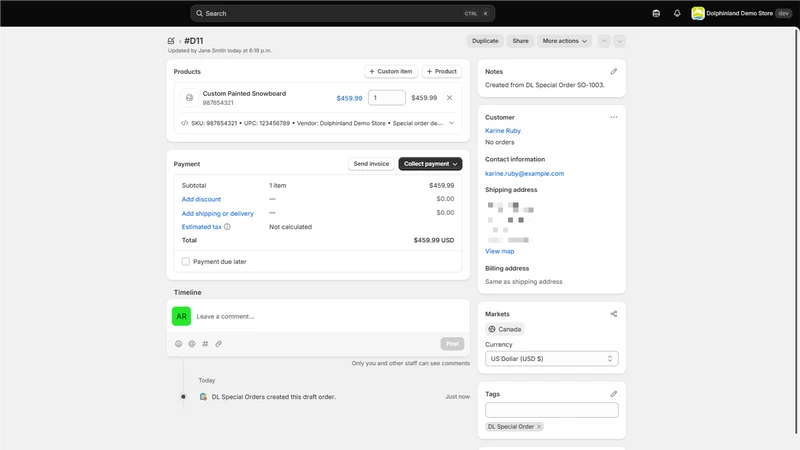Click the Markets share icon
Screen dimensions: 800x450
pos(614,314)
